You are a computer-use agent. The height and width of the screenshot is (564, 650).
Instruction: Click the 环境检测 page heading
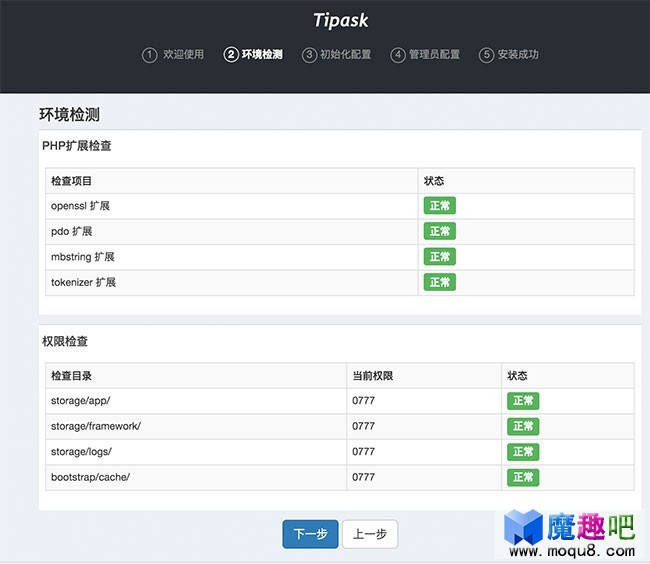pyautogui.click(x=70, y=115)
